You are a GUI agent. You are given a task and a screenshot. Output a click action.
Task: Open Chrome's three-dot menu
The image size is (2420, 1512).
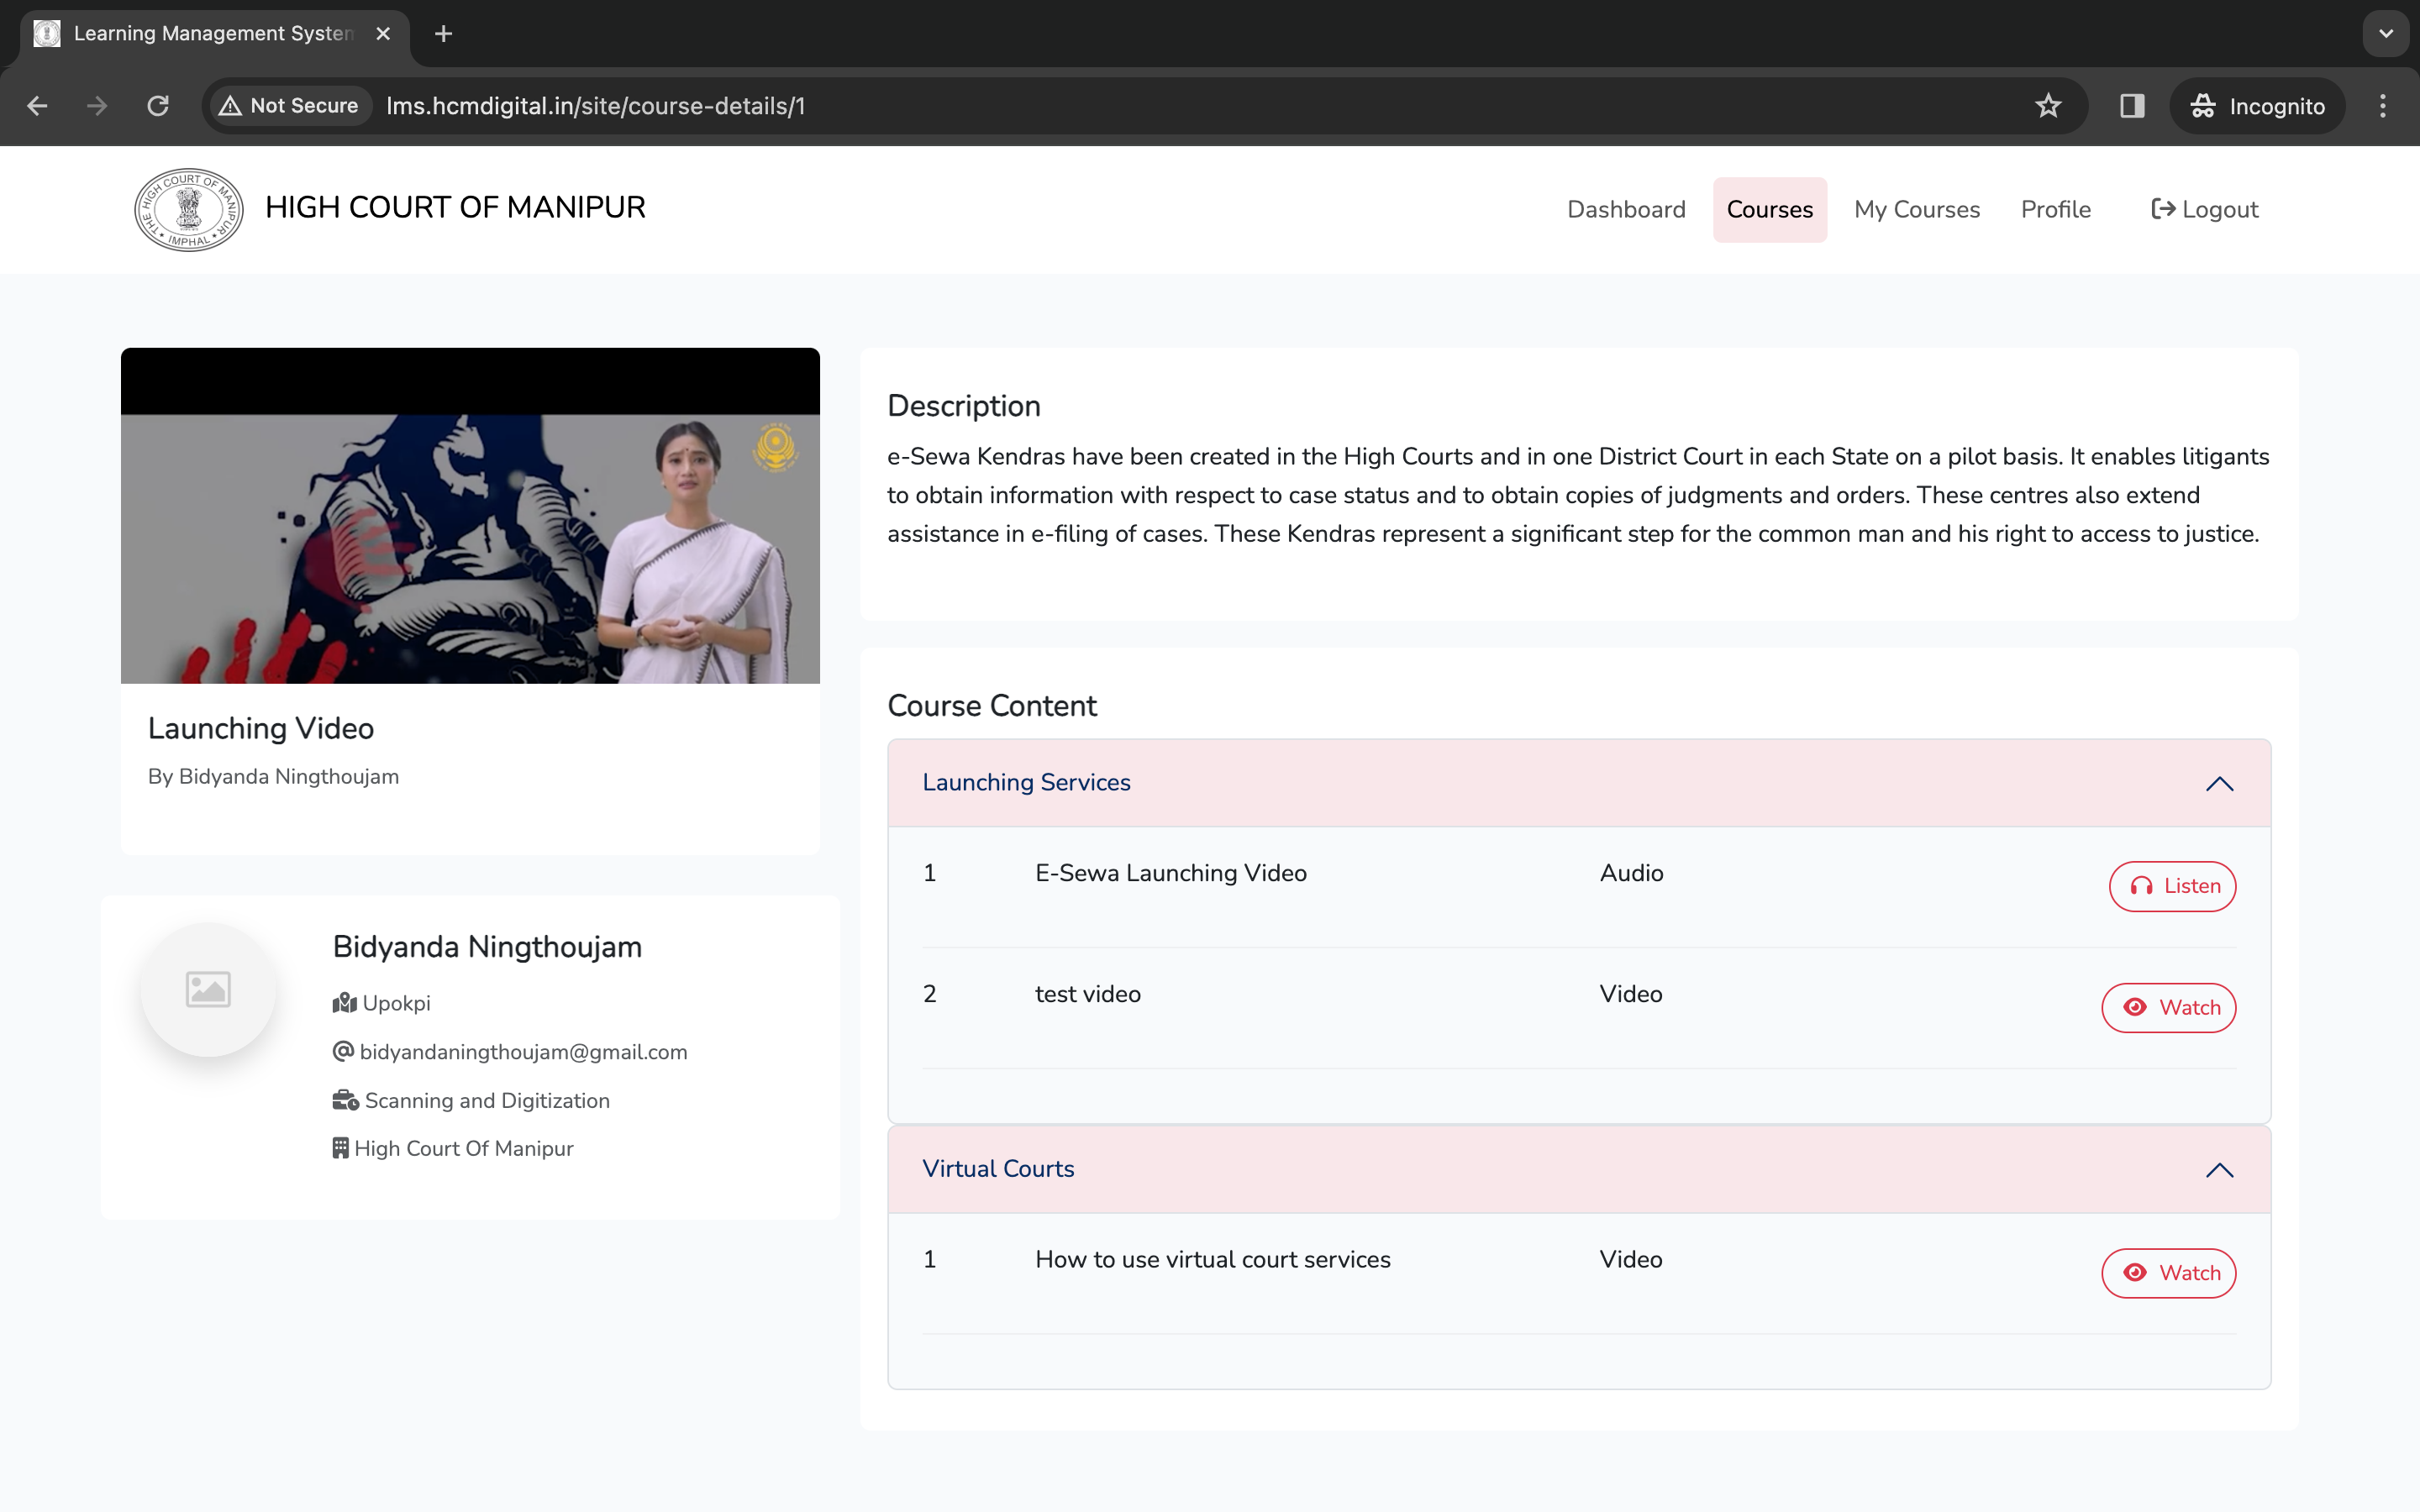2382,106
